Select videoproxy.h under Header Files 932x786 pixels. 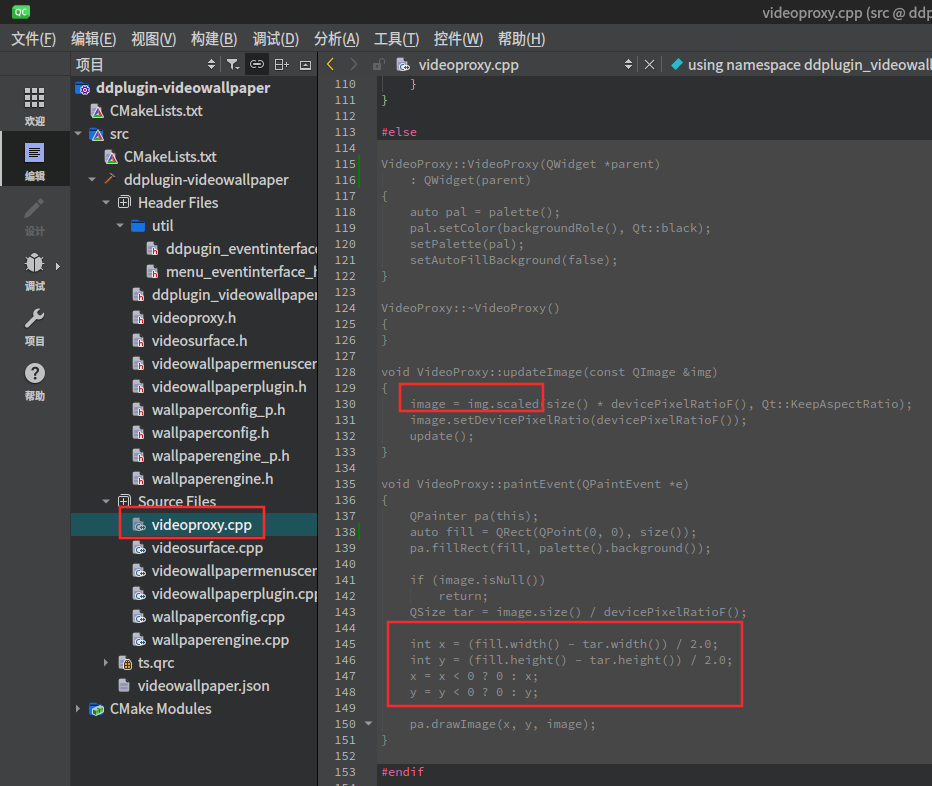(193, 318)
